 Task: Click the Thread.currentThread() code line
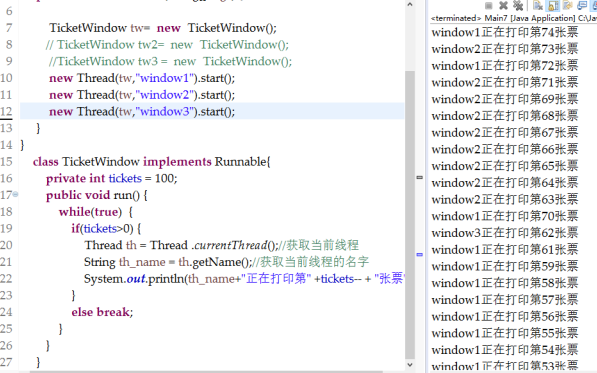[x=222, y=245]
